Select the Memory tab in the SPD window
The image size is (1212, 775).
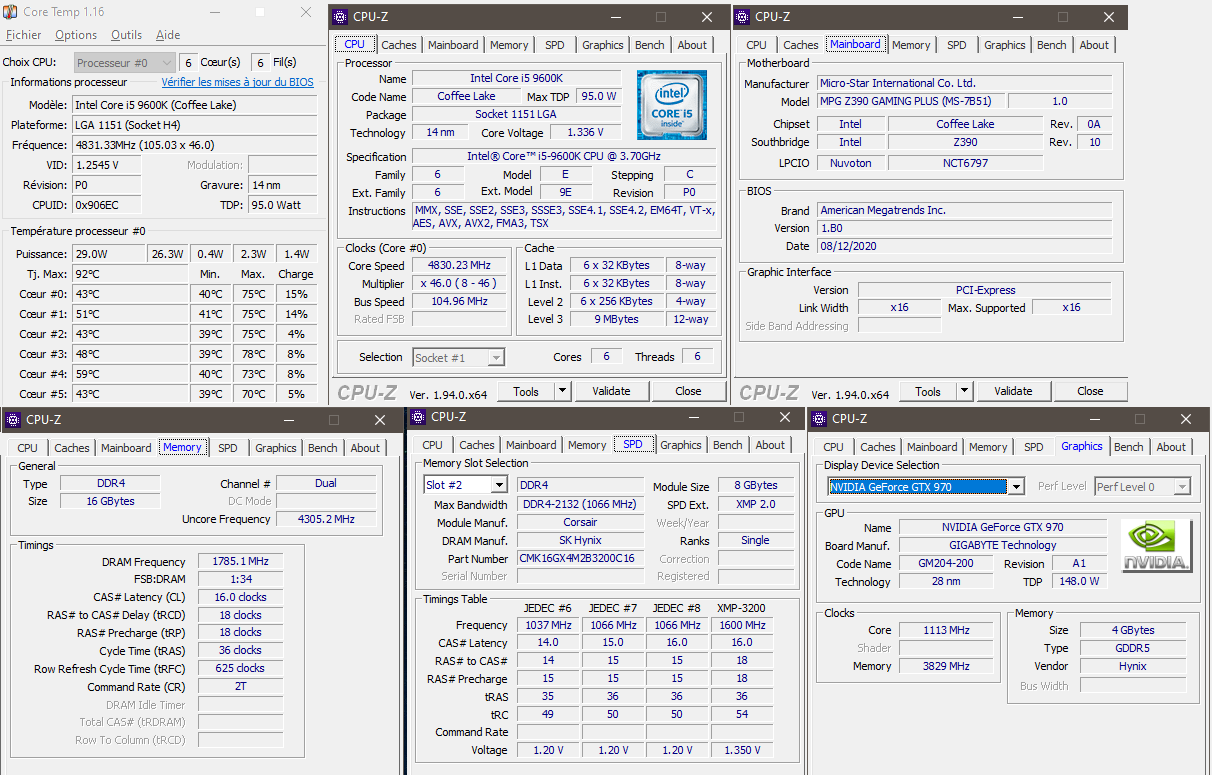587,445
